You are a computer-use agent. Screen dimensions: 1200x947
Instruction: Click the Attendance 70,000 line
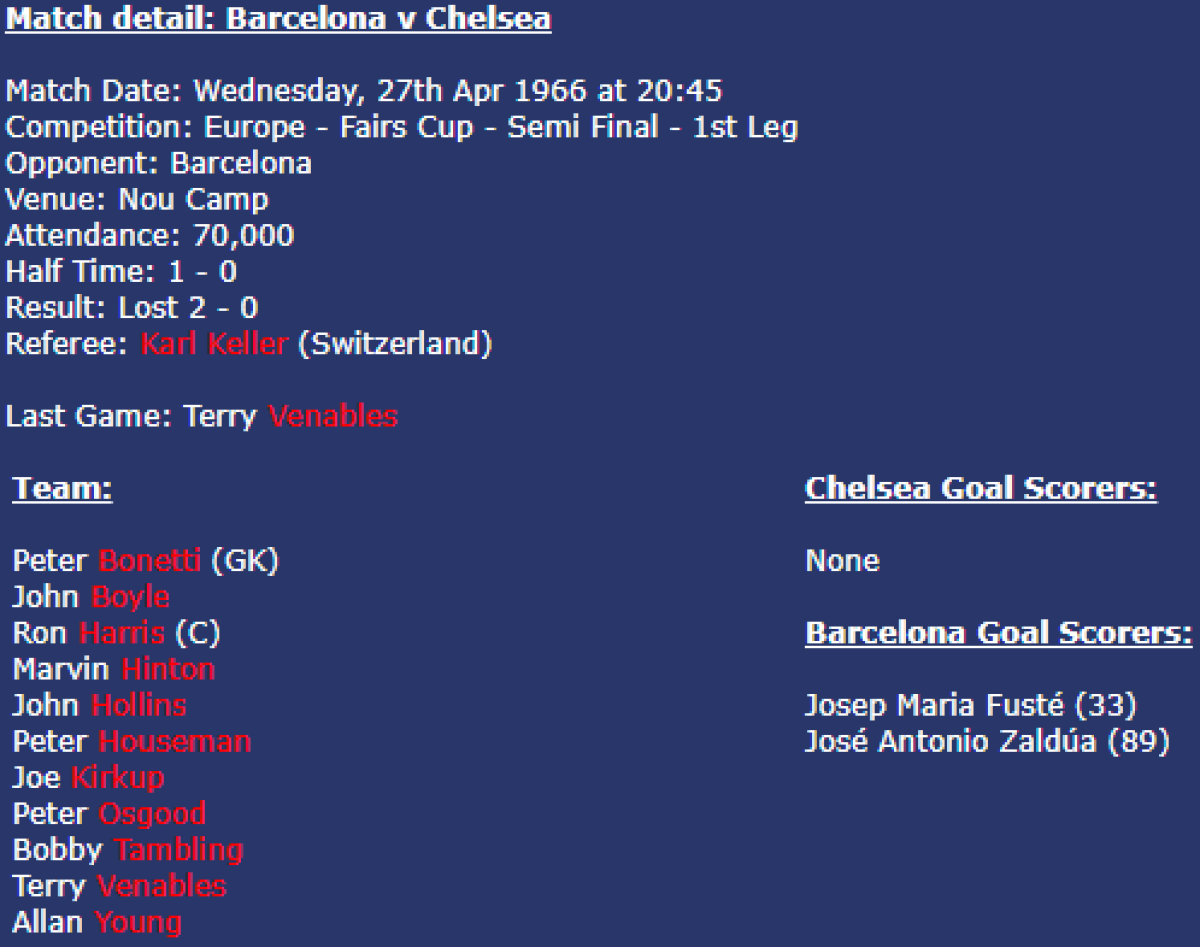(x=150, y=235)
